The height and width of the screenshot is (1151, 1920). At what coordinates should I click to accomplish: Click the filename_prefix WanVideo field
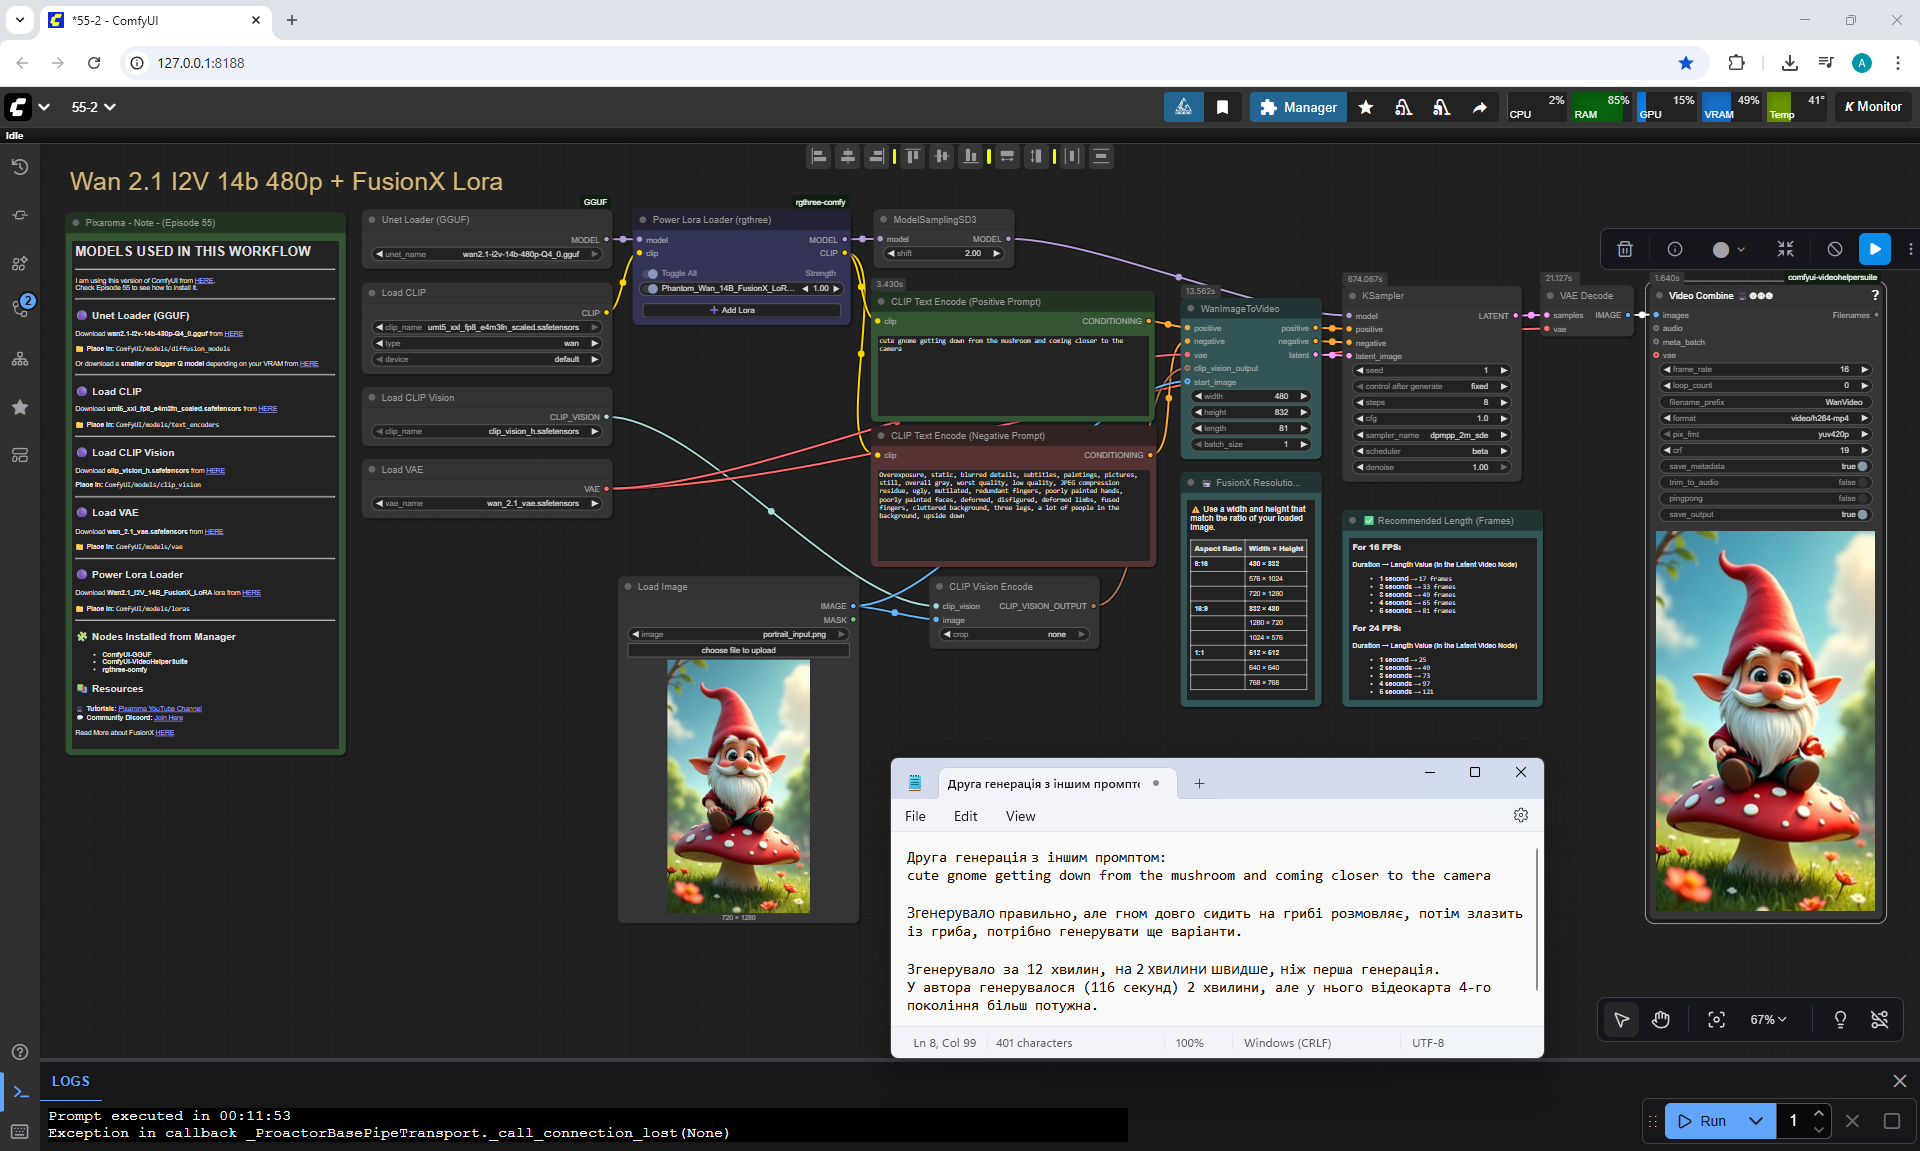click(1765, 402)
